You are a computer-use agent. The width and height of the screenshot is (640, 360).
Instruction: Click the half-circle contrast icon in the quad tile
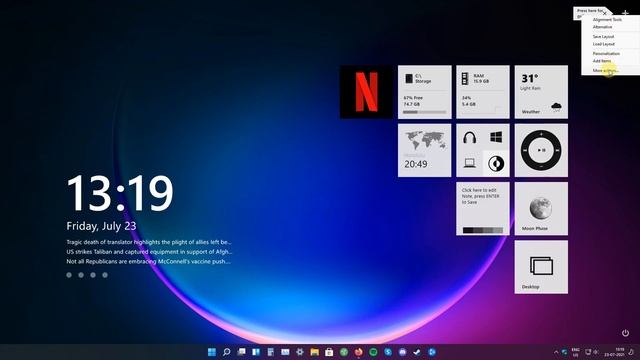pos(496,163)
